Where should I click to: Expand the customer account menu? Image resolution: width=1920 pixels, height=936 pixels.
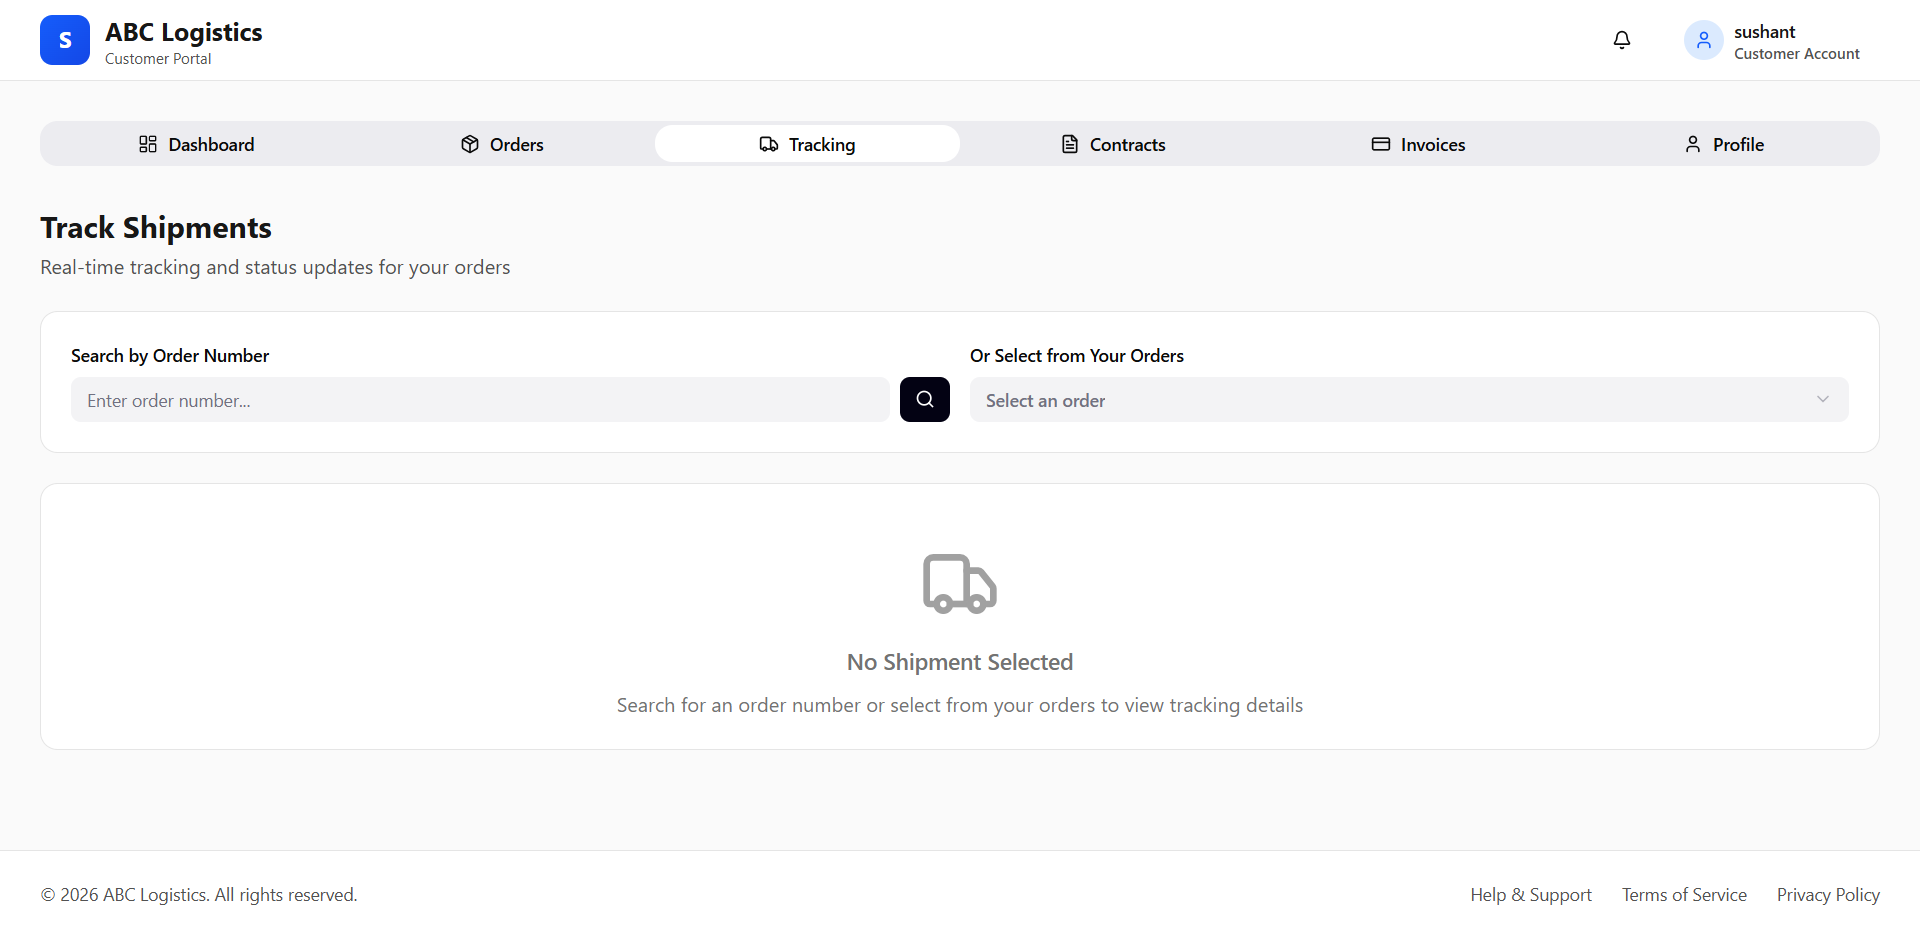pyautogui.click(x=1772, y=40)
